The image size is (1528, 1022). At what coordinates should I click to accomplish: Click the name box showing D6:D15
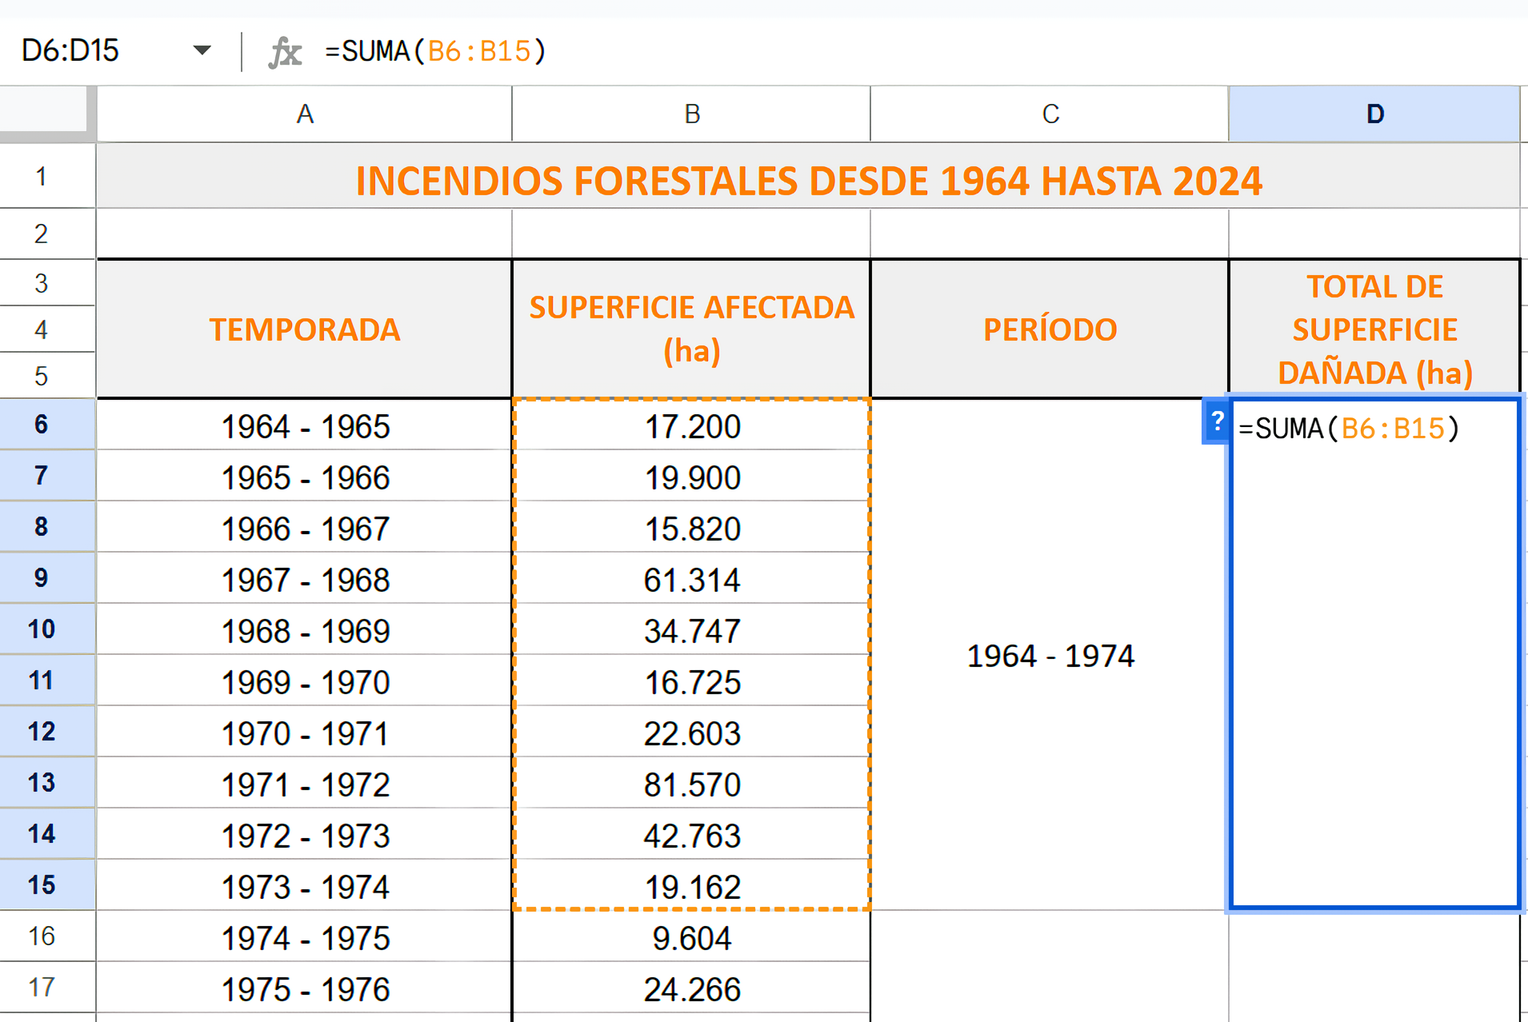pyautogui.click(x=90, y=50)
